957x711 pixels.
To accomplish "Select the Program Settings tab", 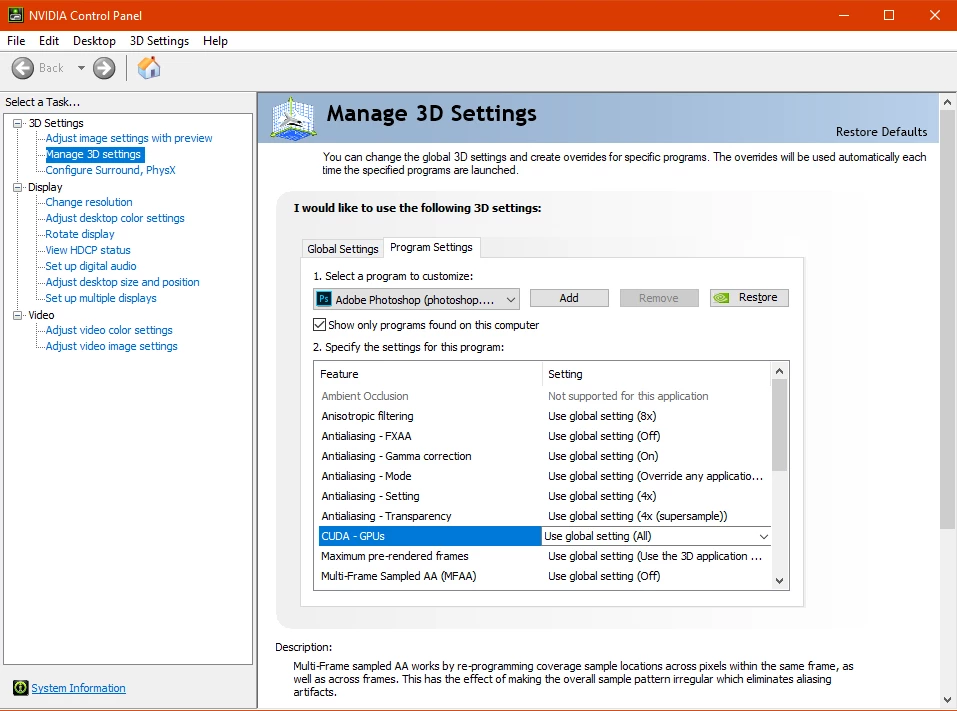I will [432, 247].
